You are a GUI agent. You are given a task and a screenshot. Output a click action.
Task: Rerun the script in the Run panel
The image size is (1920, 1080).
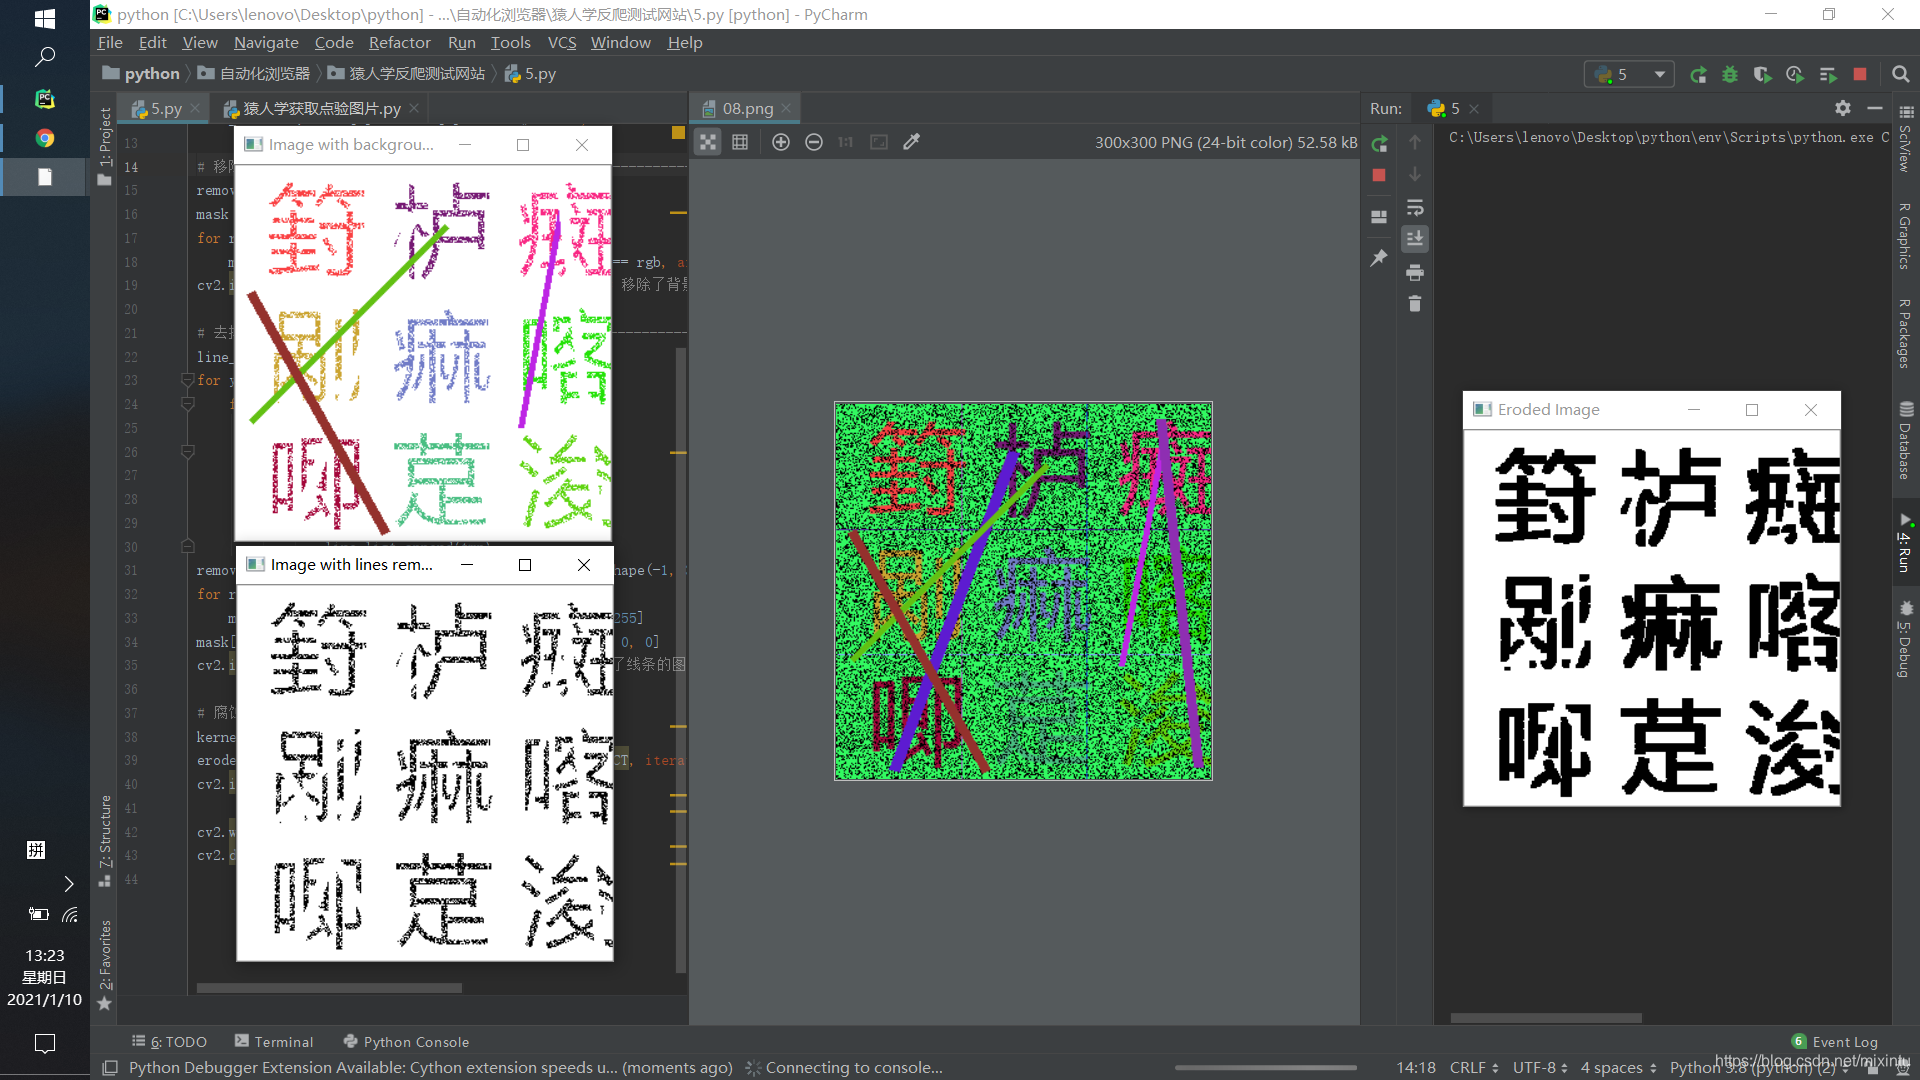1379,143
